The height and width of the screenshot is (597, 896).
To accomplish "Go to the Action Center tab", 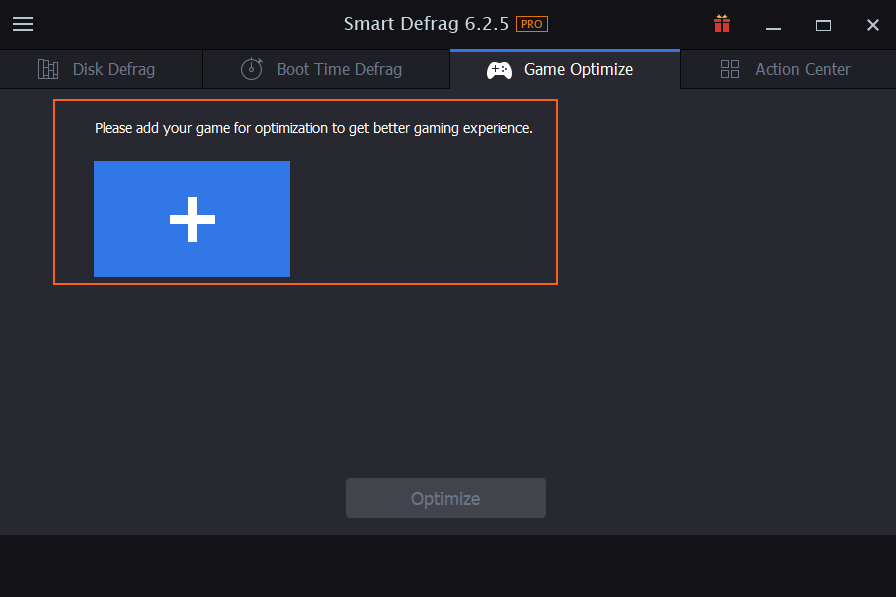I will tap(788, 69).
